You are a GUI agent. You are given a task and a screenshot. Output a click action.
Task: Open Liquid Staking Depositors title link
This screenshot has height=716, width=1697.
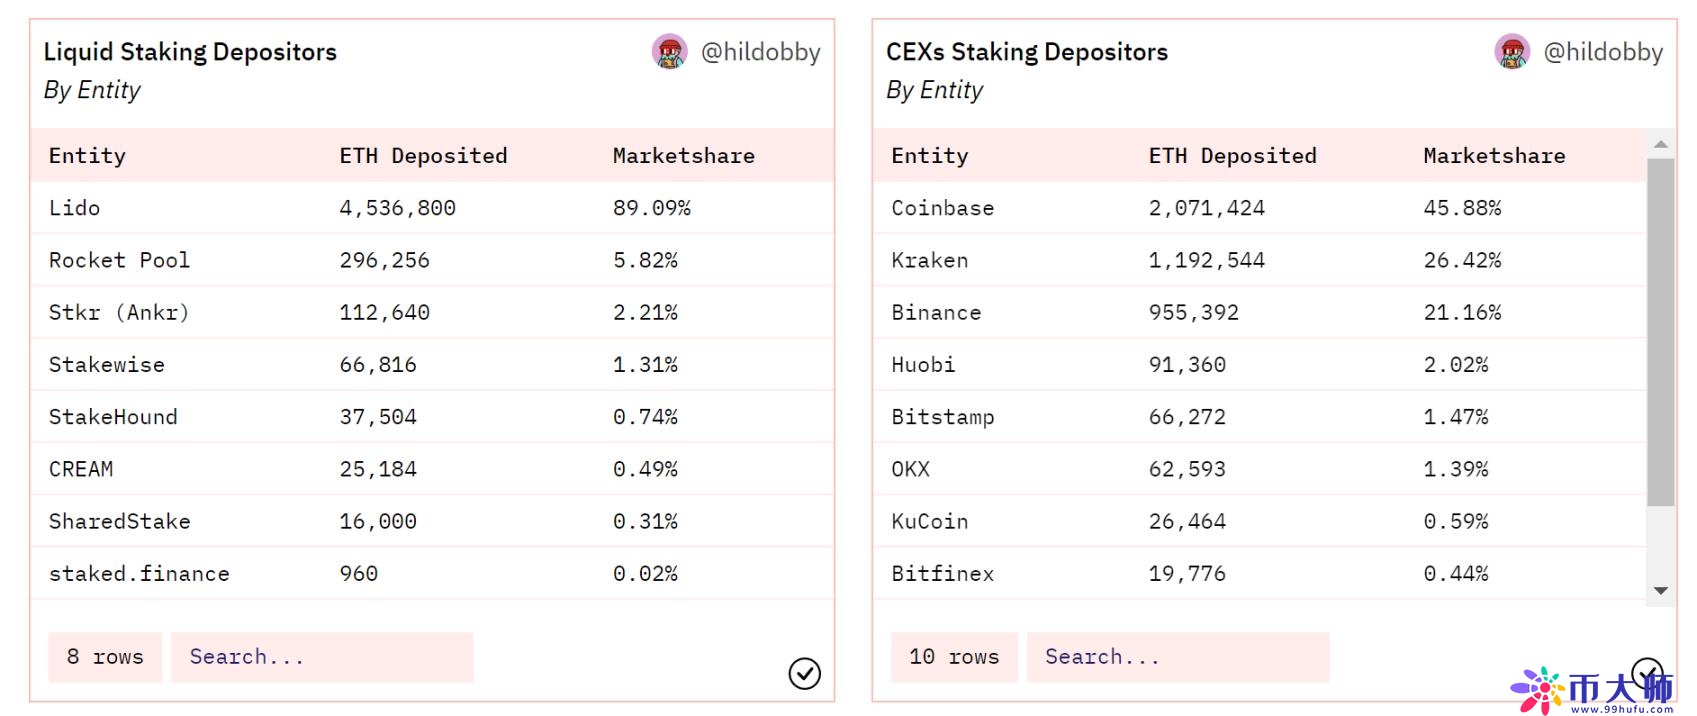(x=190, y=52)
